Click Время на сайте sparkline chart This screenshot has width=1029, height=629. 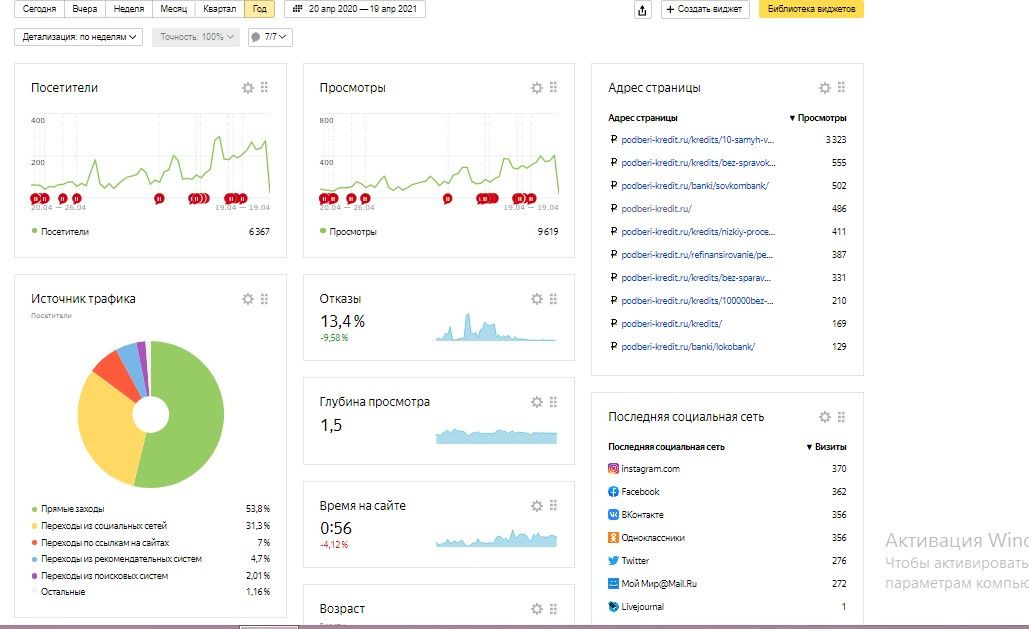pyautogui.click(x=496, y=537)
